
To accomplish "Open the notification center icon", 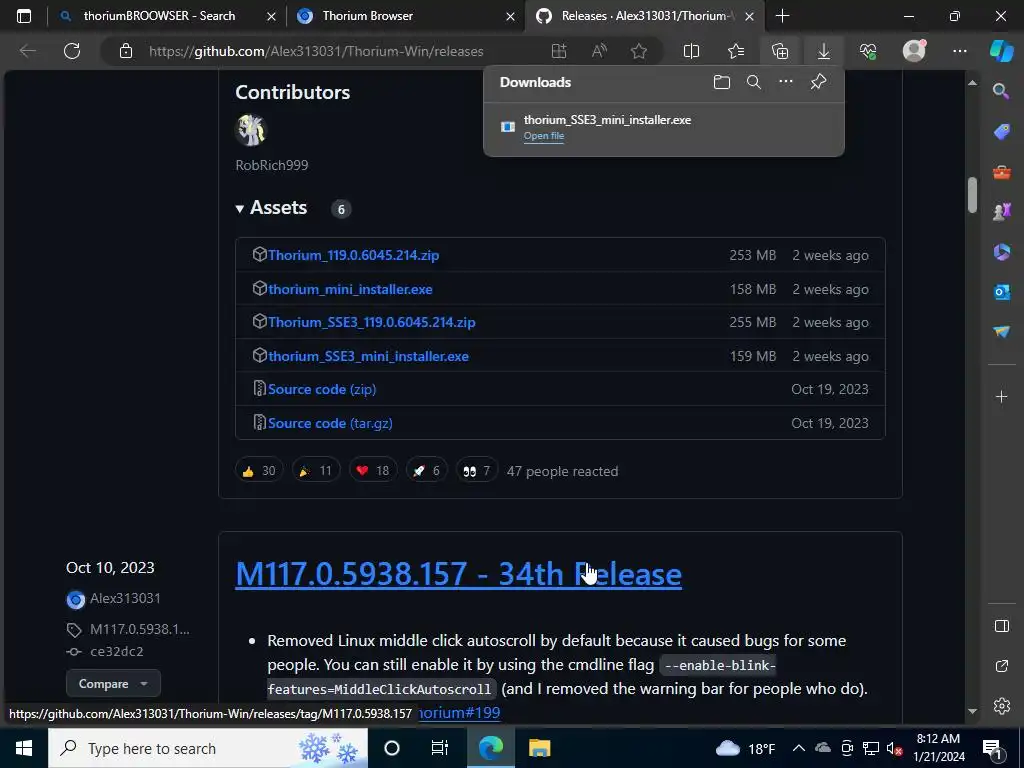I will click(x=992, y=748).
